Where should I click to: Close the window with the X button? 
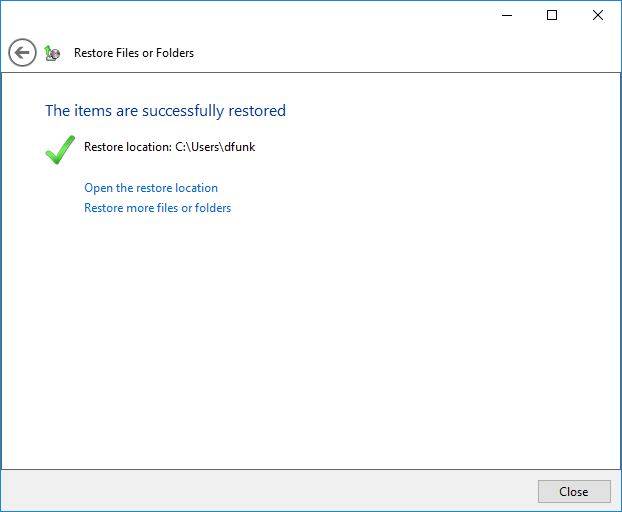[x=598, y=15]
